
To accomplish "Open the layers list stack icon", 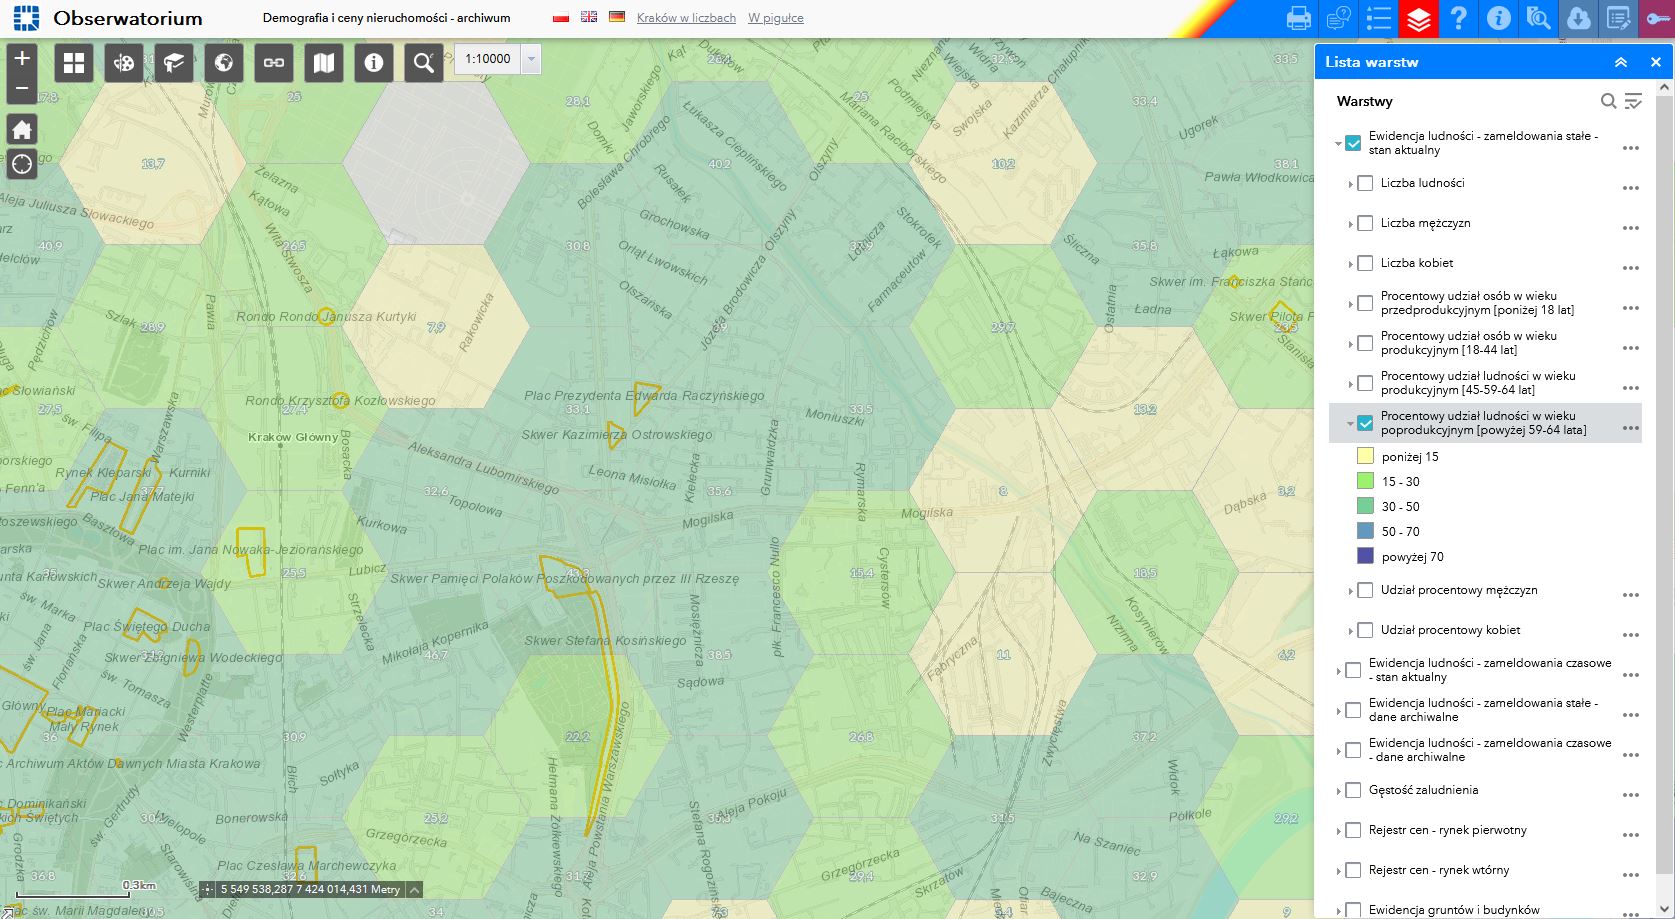I will 1418,19.
